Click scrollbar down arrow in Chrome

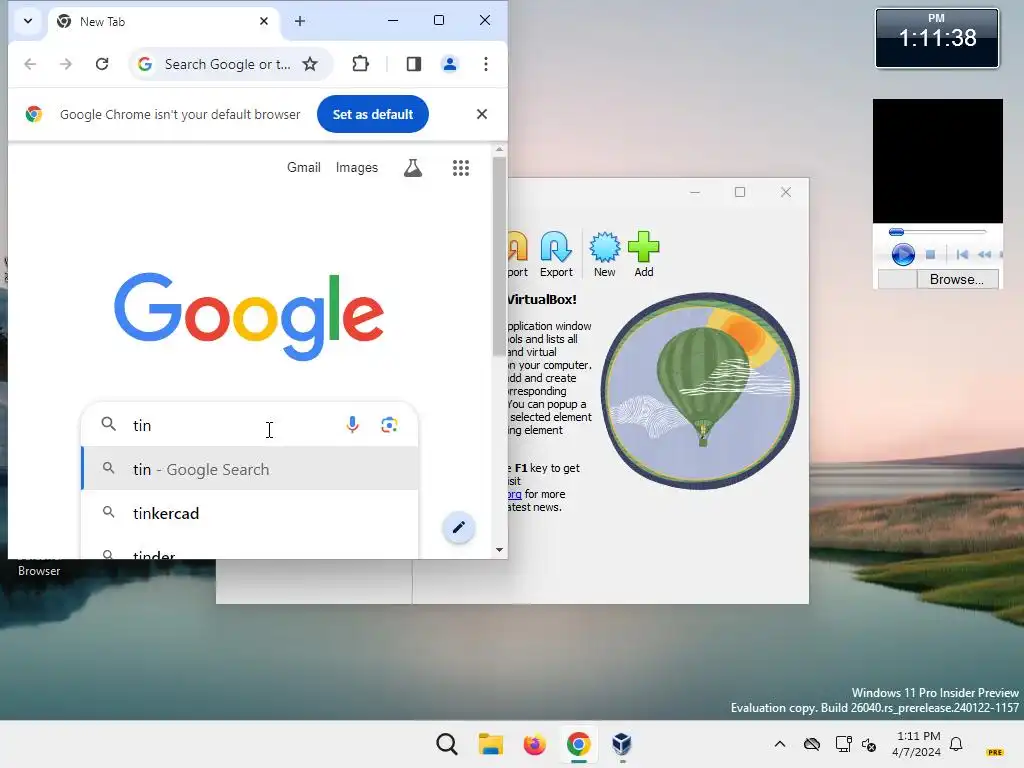point(500,550)
